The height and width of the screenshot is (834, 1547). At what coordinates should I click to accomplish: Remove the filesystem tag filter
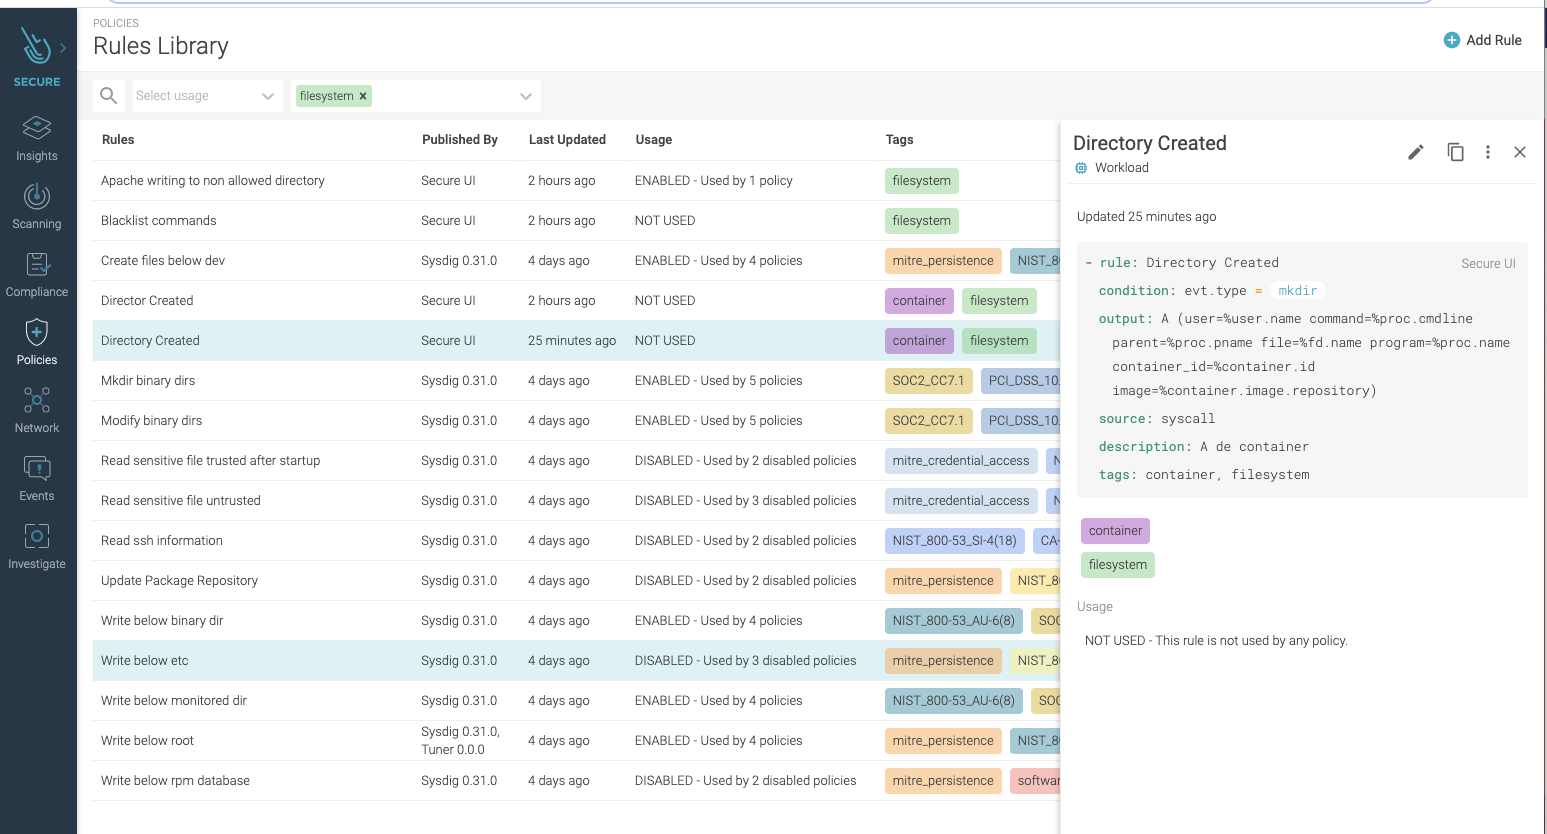(x=363, y=96)
